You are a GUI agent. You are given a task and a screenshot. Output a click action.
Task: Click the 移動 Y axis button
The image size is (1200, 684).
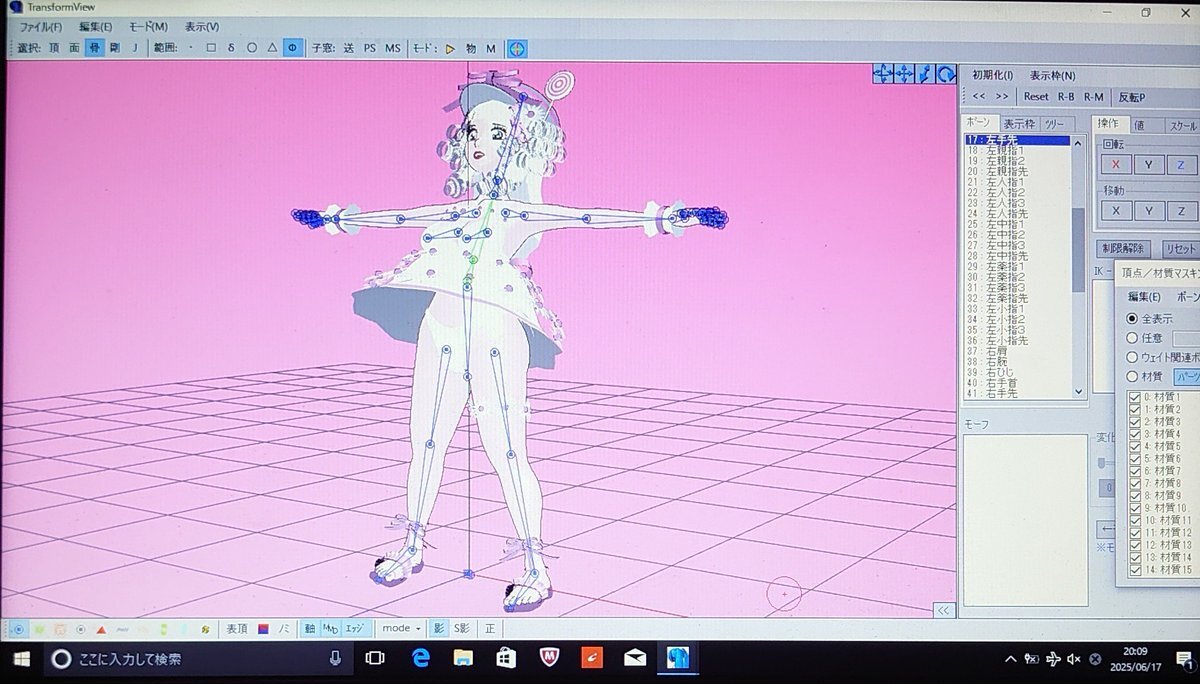[x=1149, y=210]
